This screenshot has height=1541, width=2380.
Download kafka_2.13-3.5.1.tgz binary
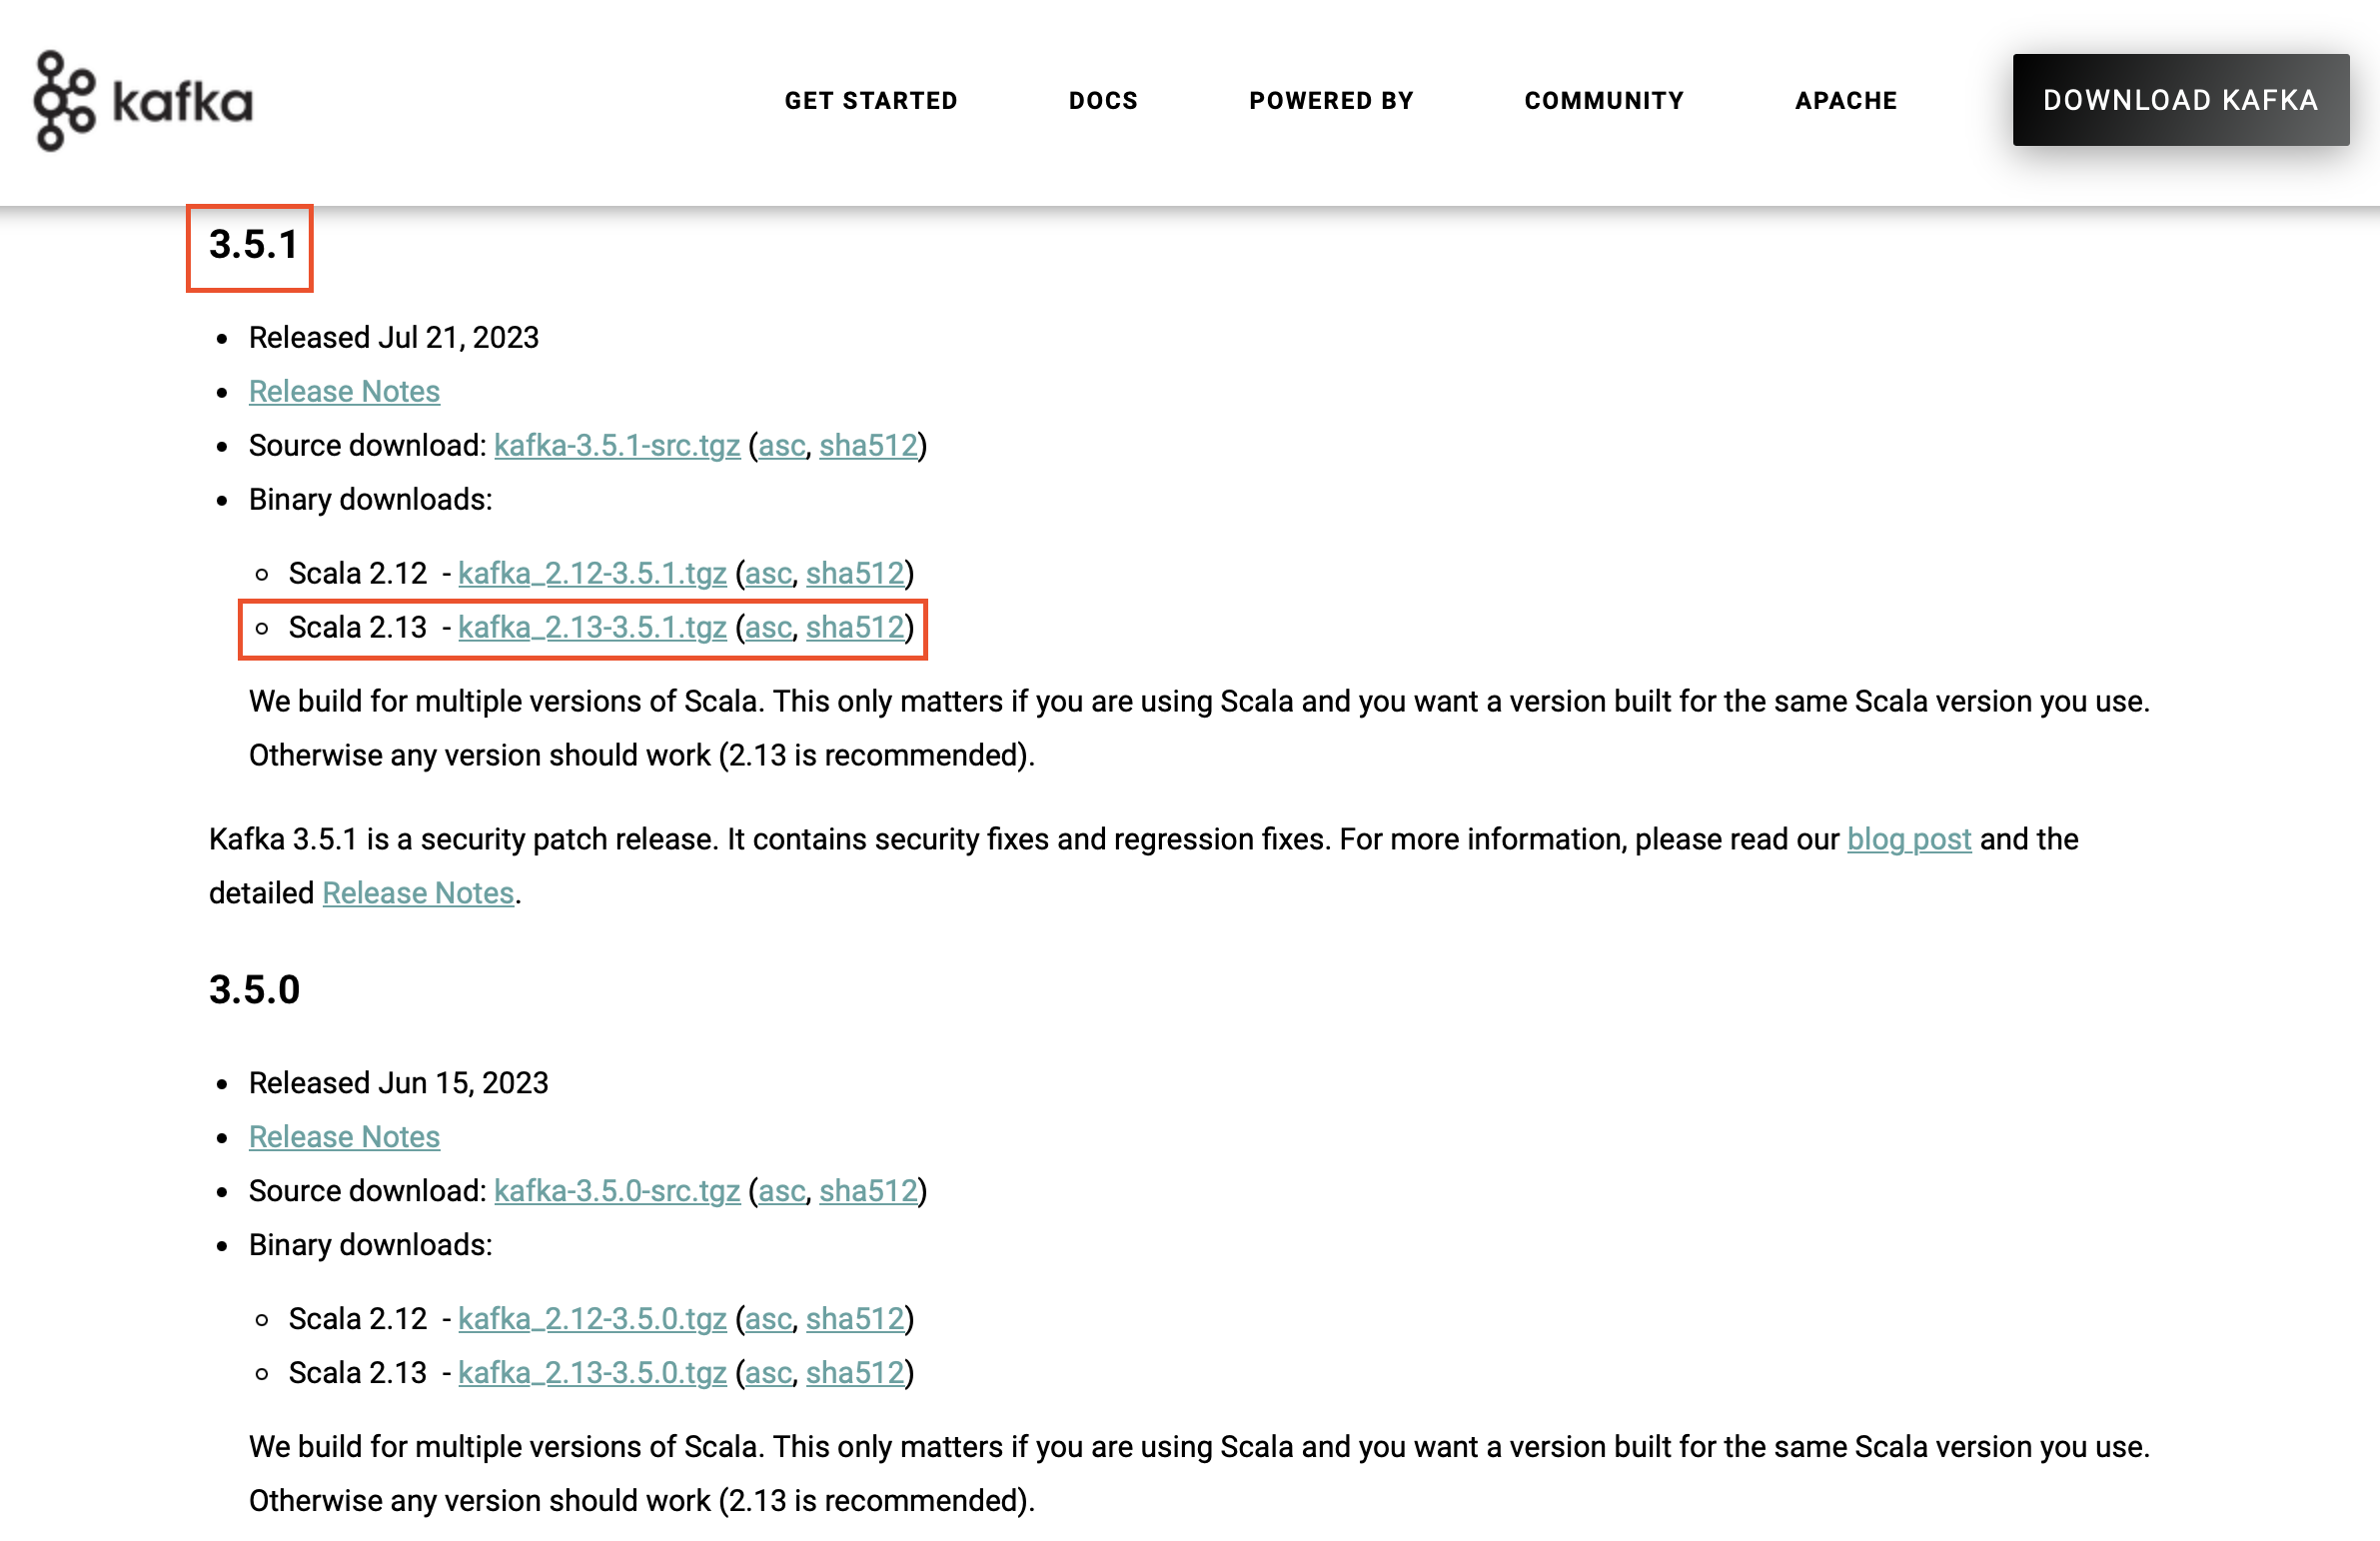592,627
